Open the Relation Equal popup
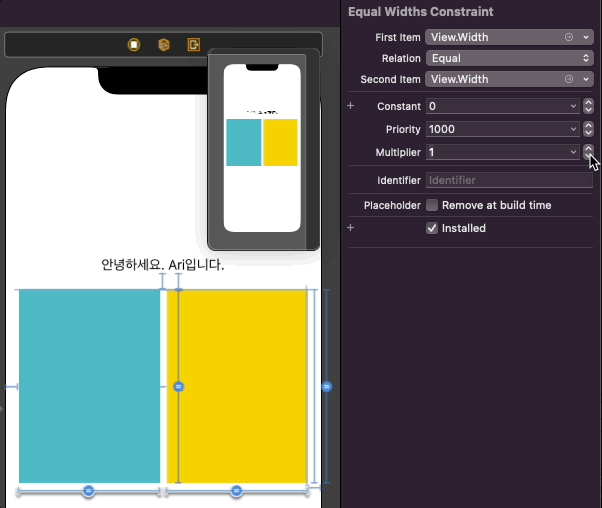Image resolution: width=602 pixels, height=508 pixels. pos(509,58)
